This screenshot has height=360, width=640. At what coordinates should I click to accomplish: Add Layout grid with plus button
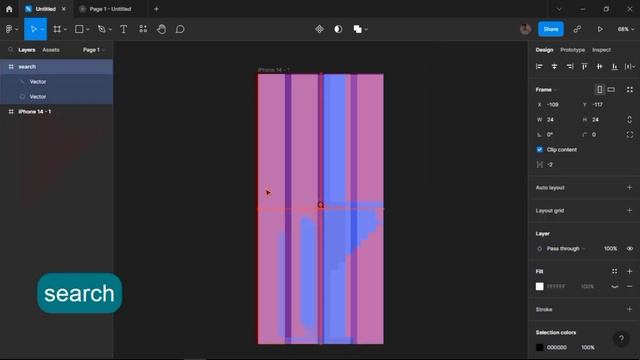point(629,211)
